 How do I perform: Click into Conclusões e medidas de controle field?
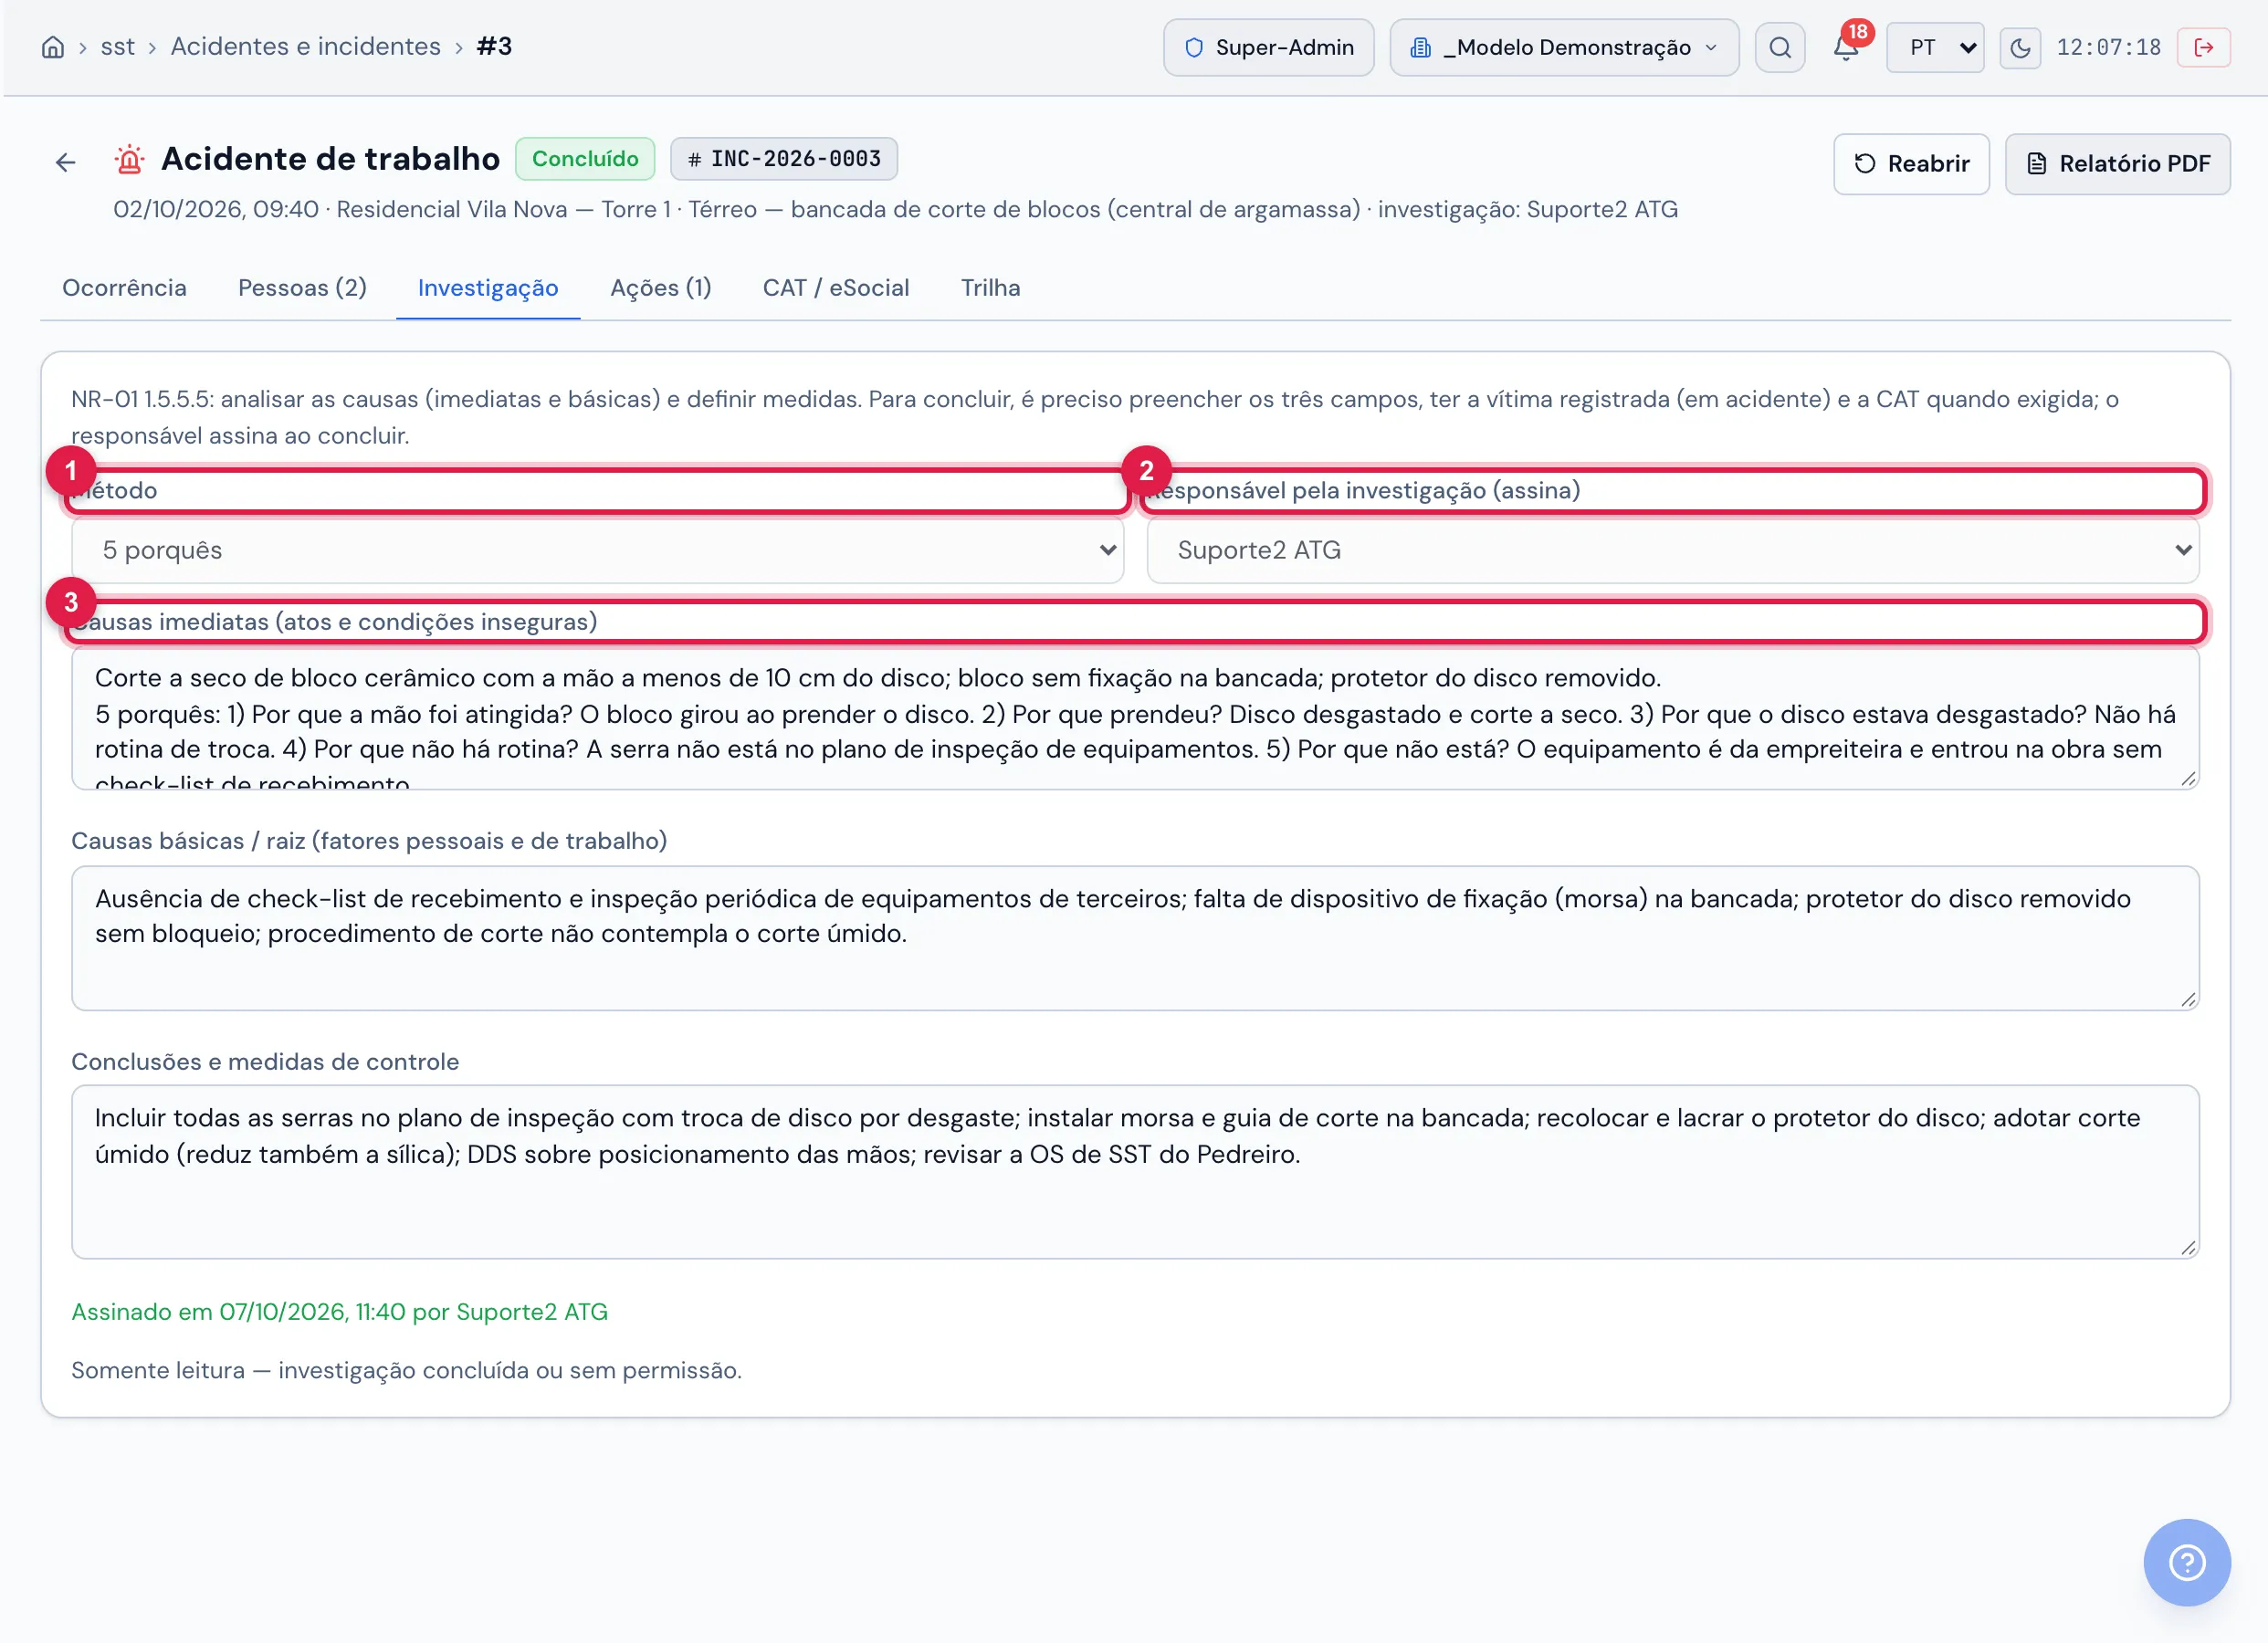pyautogui.click(x=1135, y=1172)
